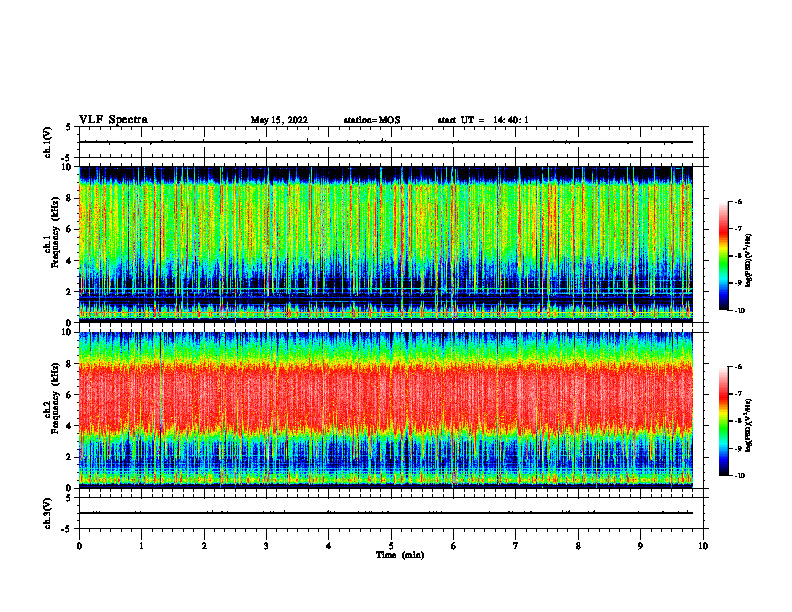The width and height of the screenshot is (792, 612).
Task: Click the ch.3(V) axis label
Action: click(47, 514)
